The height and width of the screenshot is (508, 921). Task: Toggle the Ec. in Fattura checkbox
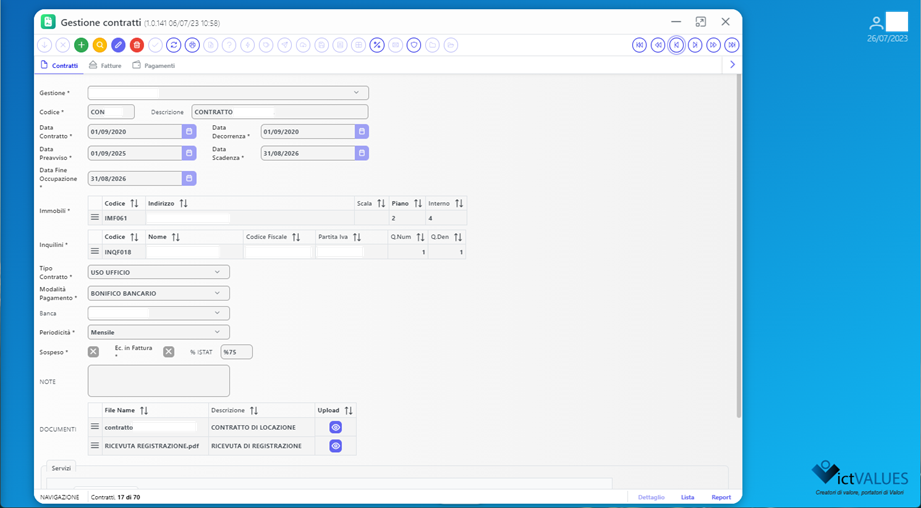[169, 352]
